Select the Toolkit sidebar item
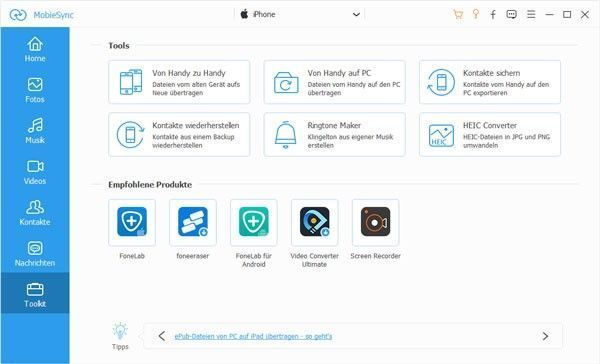The image size is (600, 364). tap(35, 294)
